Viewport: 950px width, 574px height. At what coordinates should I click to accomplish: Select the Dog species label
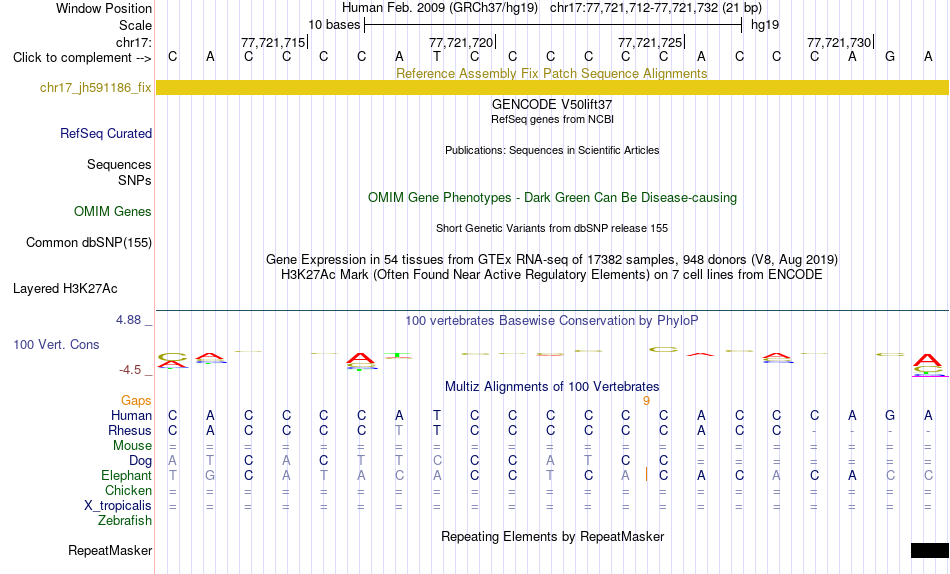tap(141, 461)
